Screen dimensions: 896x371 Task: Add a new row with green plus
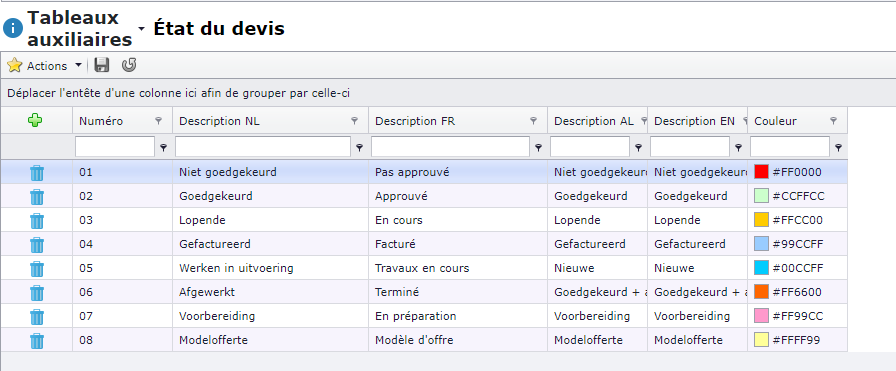pyautogui.click(x=35, y=120)
